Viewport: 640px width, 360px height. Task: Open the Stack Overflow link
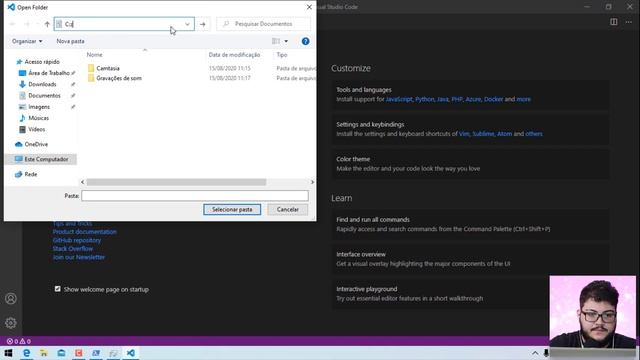pos(73,249)
